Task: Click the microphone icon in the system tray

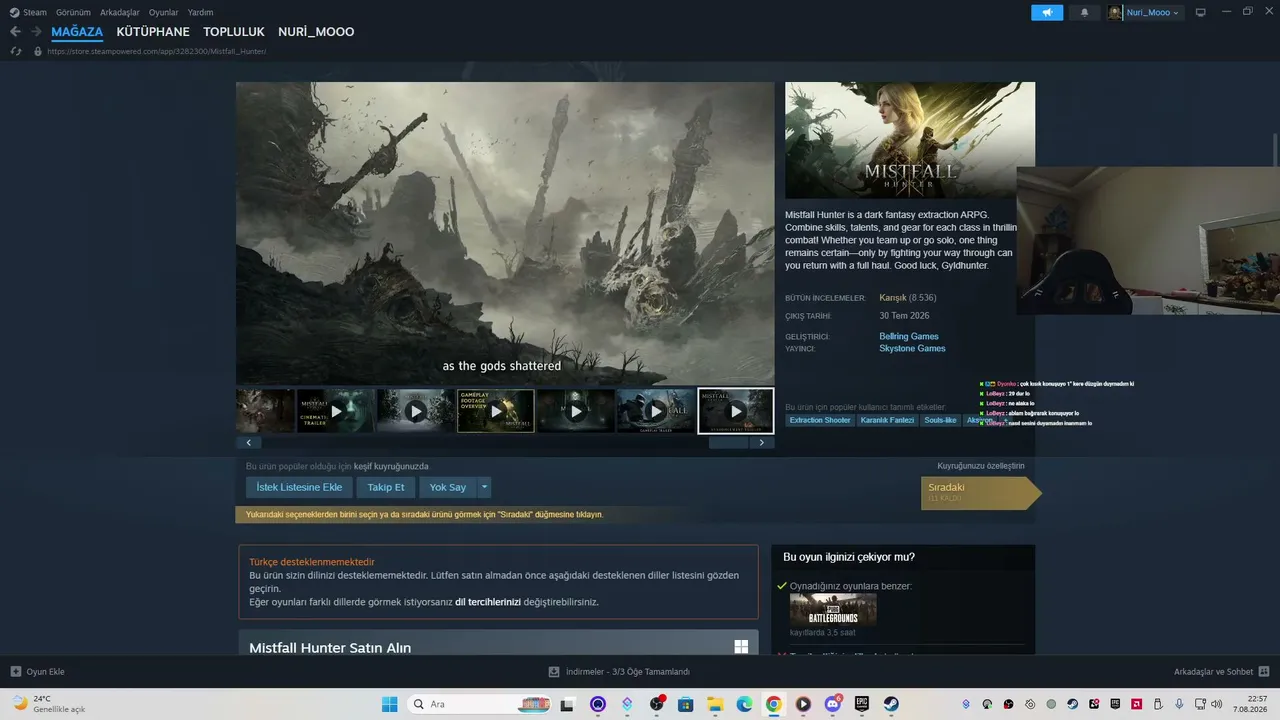Action: 1180,704
